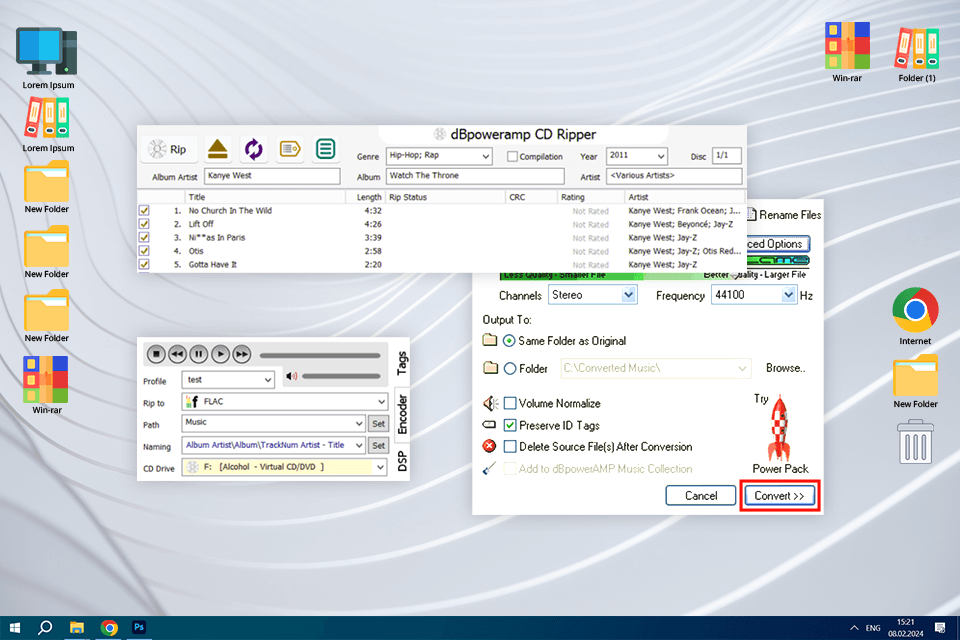Click the Fast-forward playback button
This screenshot has width=960, height=640.
tap(242, 354)
